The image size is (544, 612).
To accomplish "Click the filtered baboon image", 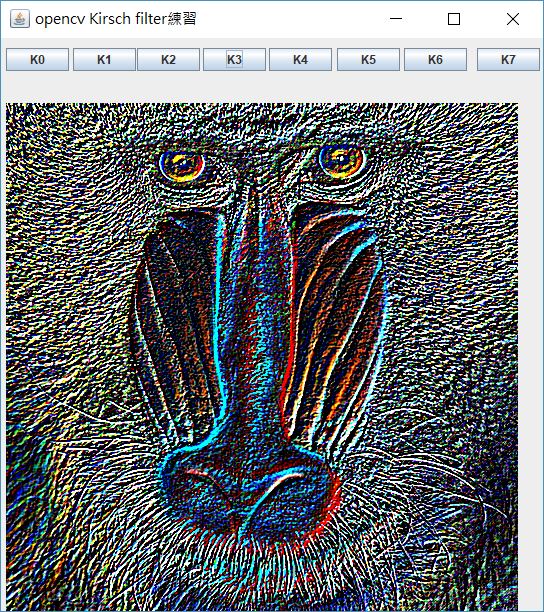I will 262,357.
